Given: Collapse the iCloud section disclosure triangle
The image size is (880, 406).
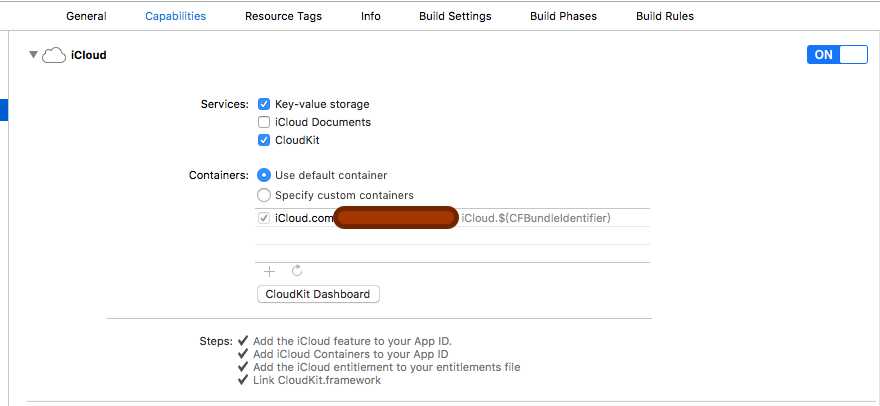Looking at the screenshot, I should [x=34, y=54].
